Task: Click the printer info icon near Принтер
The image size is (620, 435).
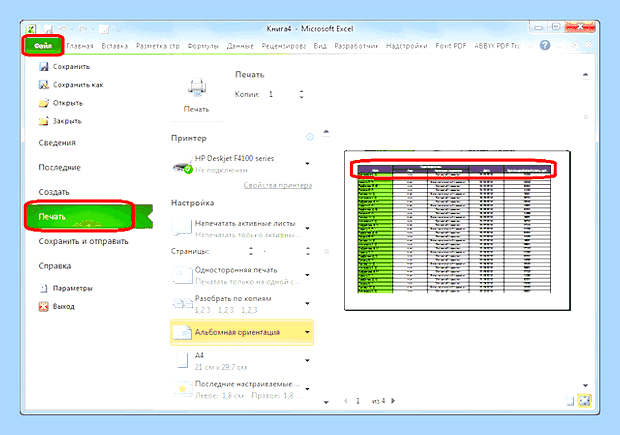Action: [x=310, y=137]
